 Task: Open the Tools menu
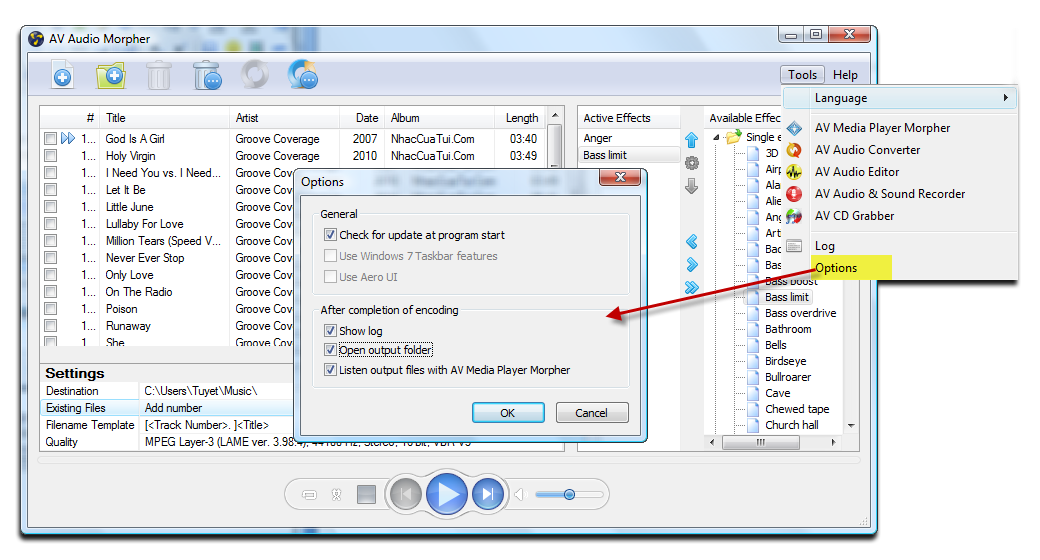[802, 75]
